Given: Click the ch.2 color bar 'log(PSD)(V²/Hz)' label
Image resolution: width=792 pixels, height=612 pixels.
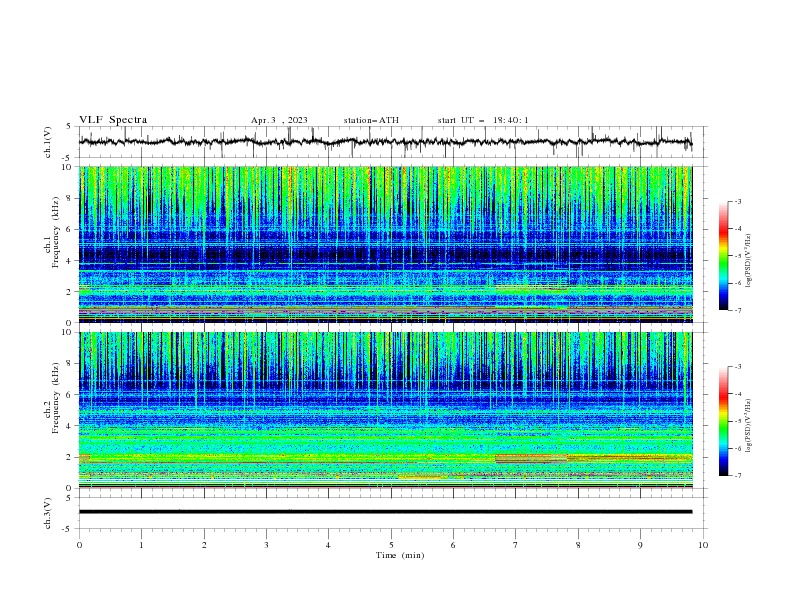Looking at the screenshot, I should [x=748, y=425].
